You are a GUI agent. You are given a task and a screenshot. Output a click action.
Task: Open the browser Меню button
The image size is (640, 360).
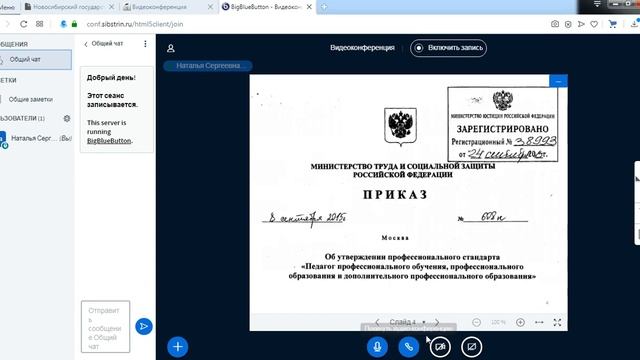tap(7, 7)
